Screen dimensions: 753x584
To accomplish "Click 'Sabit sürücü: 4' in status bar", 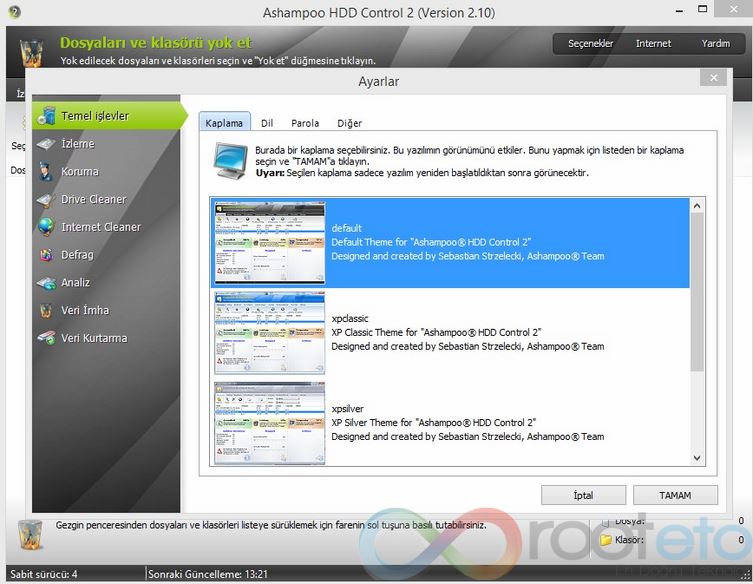I will coord(44,574).
